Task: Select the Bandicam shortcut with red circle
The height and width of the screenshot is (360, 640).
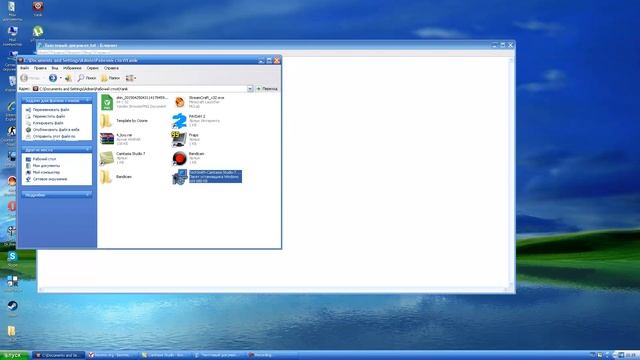Action: click(179, 158)
